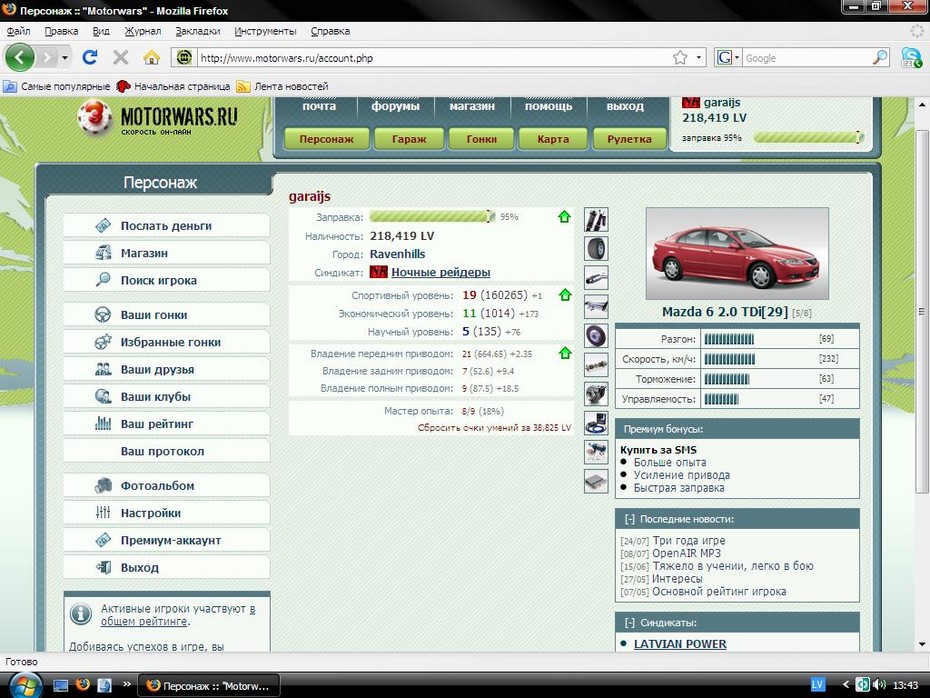Open Поиск игрока in the sidebar
The height and width of the screenshot is (698, 930).
coord(166,280)
